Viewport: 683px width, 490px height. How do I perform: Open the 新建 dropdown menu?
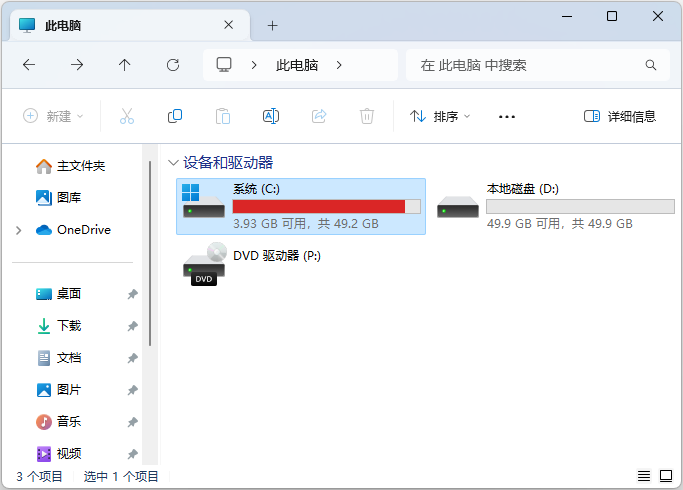click(x=54, y=116)
